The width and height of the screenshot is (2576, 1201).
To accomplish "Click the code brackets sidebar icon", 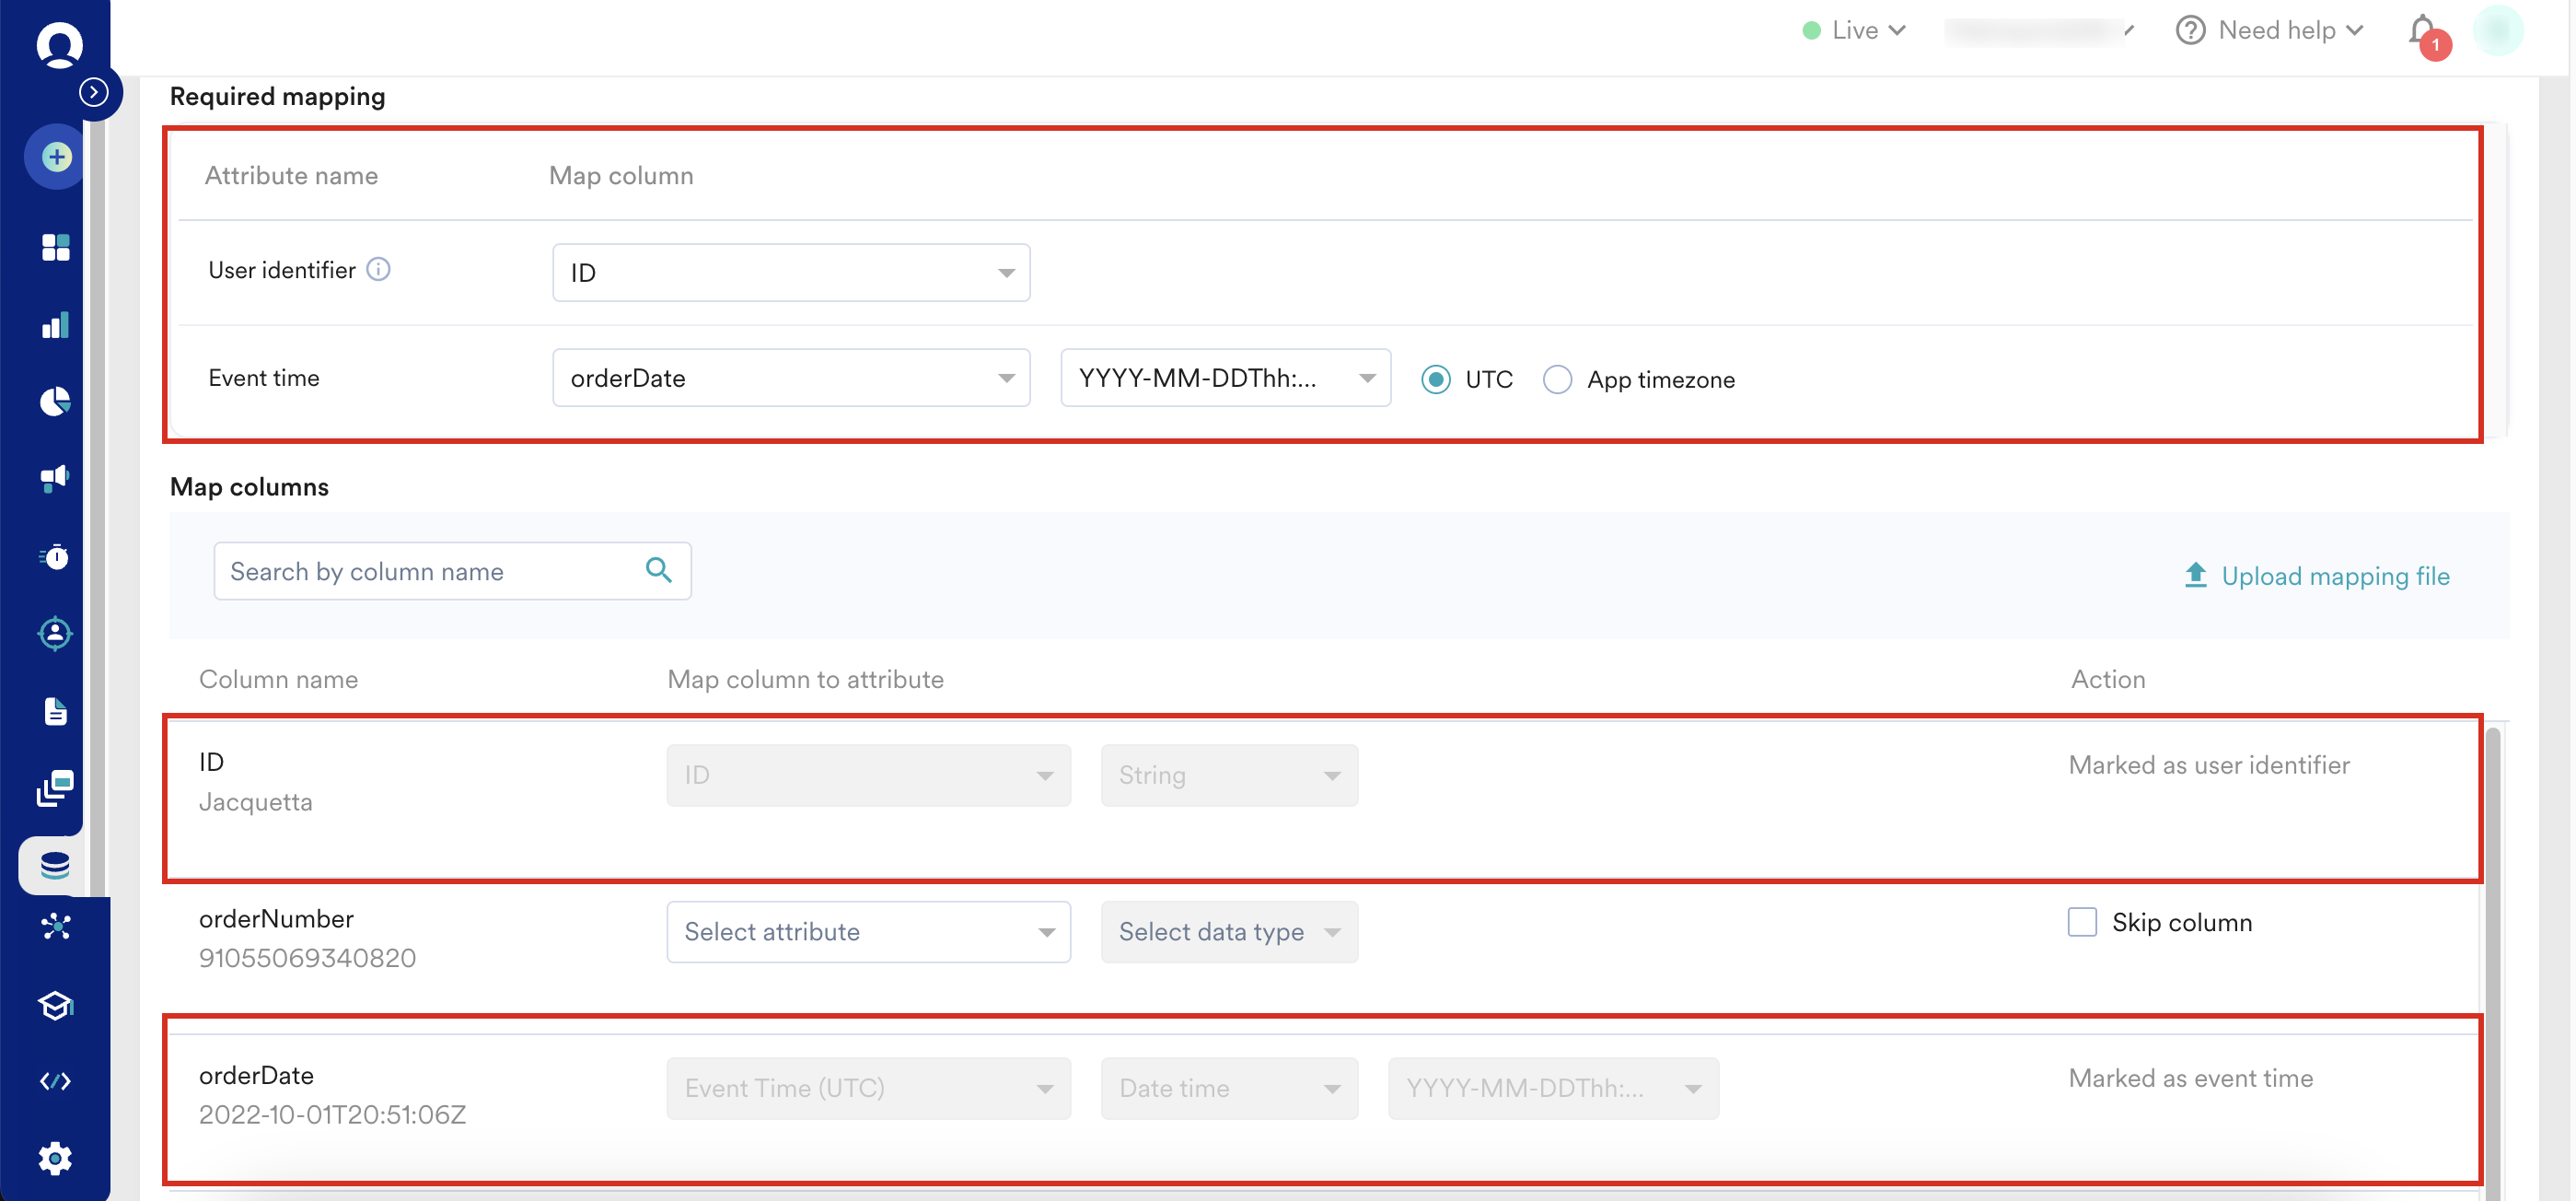I will [x=56, y=1081].
